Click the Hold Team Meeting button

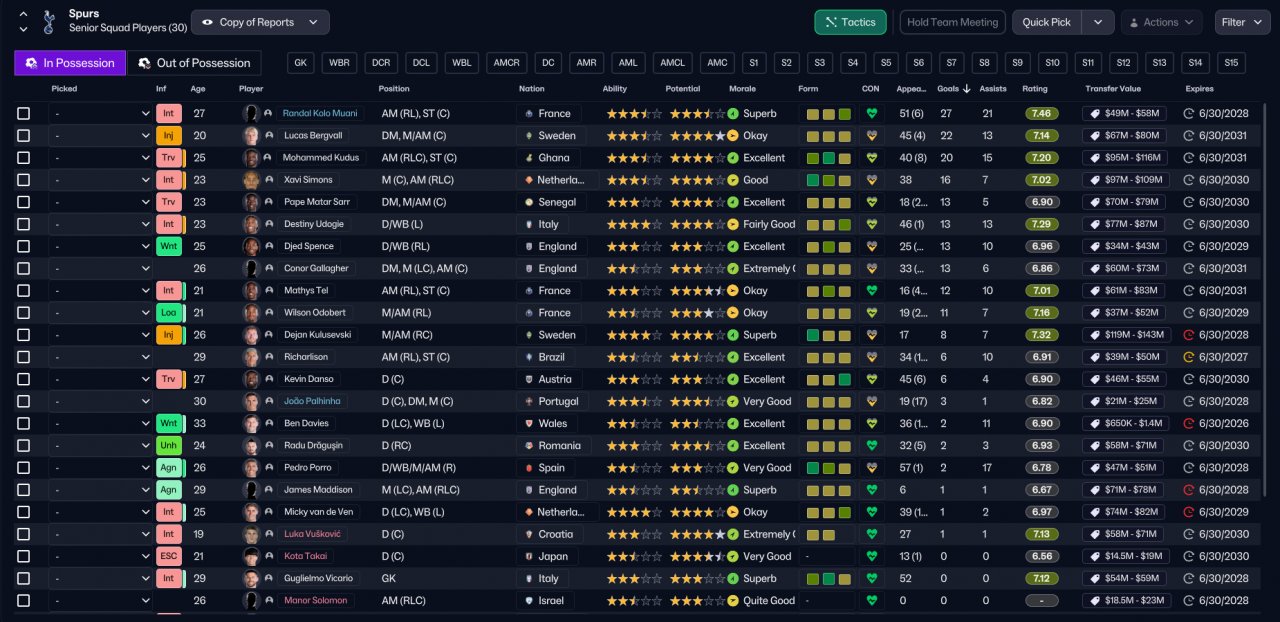click(952, 22)
